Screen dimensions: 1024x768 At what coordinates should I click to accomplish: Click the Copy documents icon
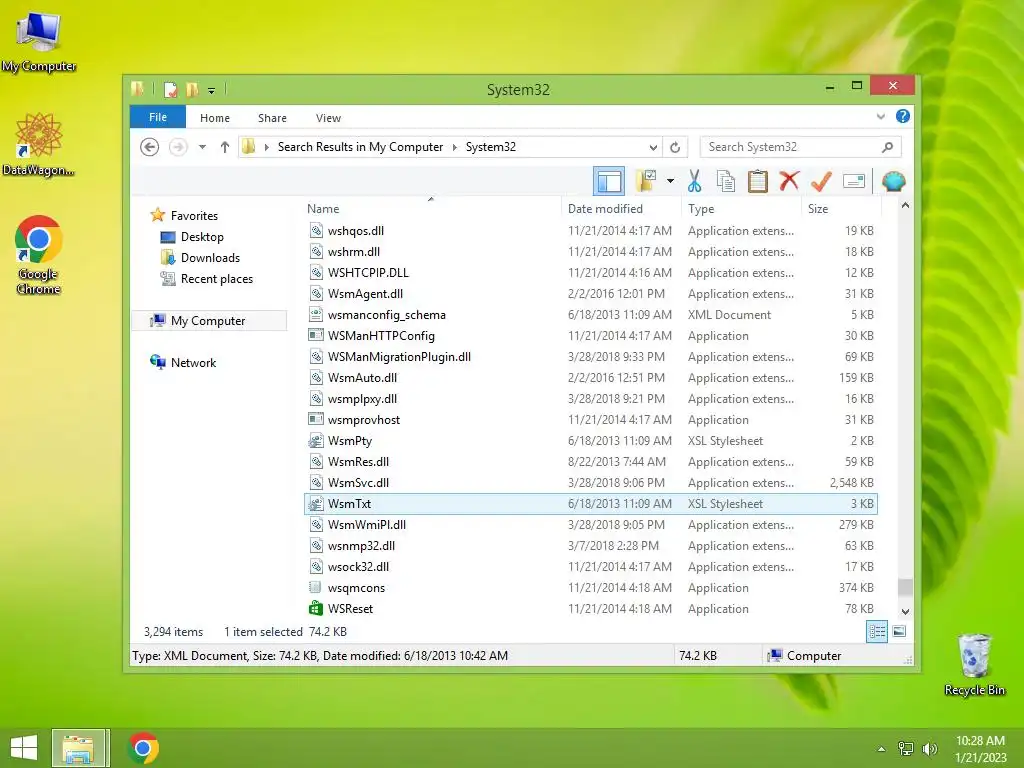click(x=726, y=182)
